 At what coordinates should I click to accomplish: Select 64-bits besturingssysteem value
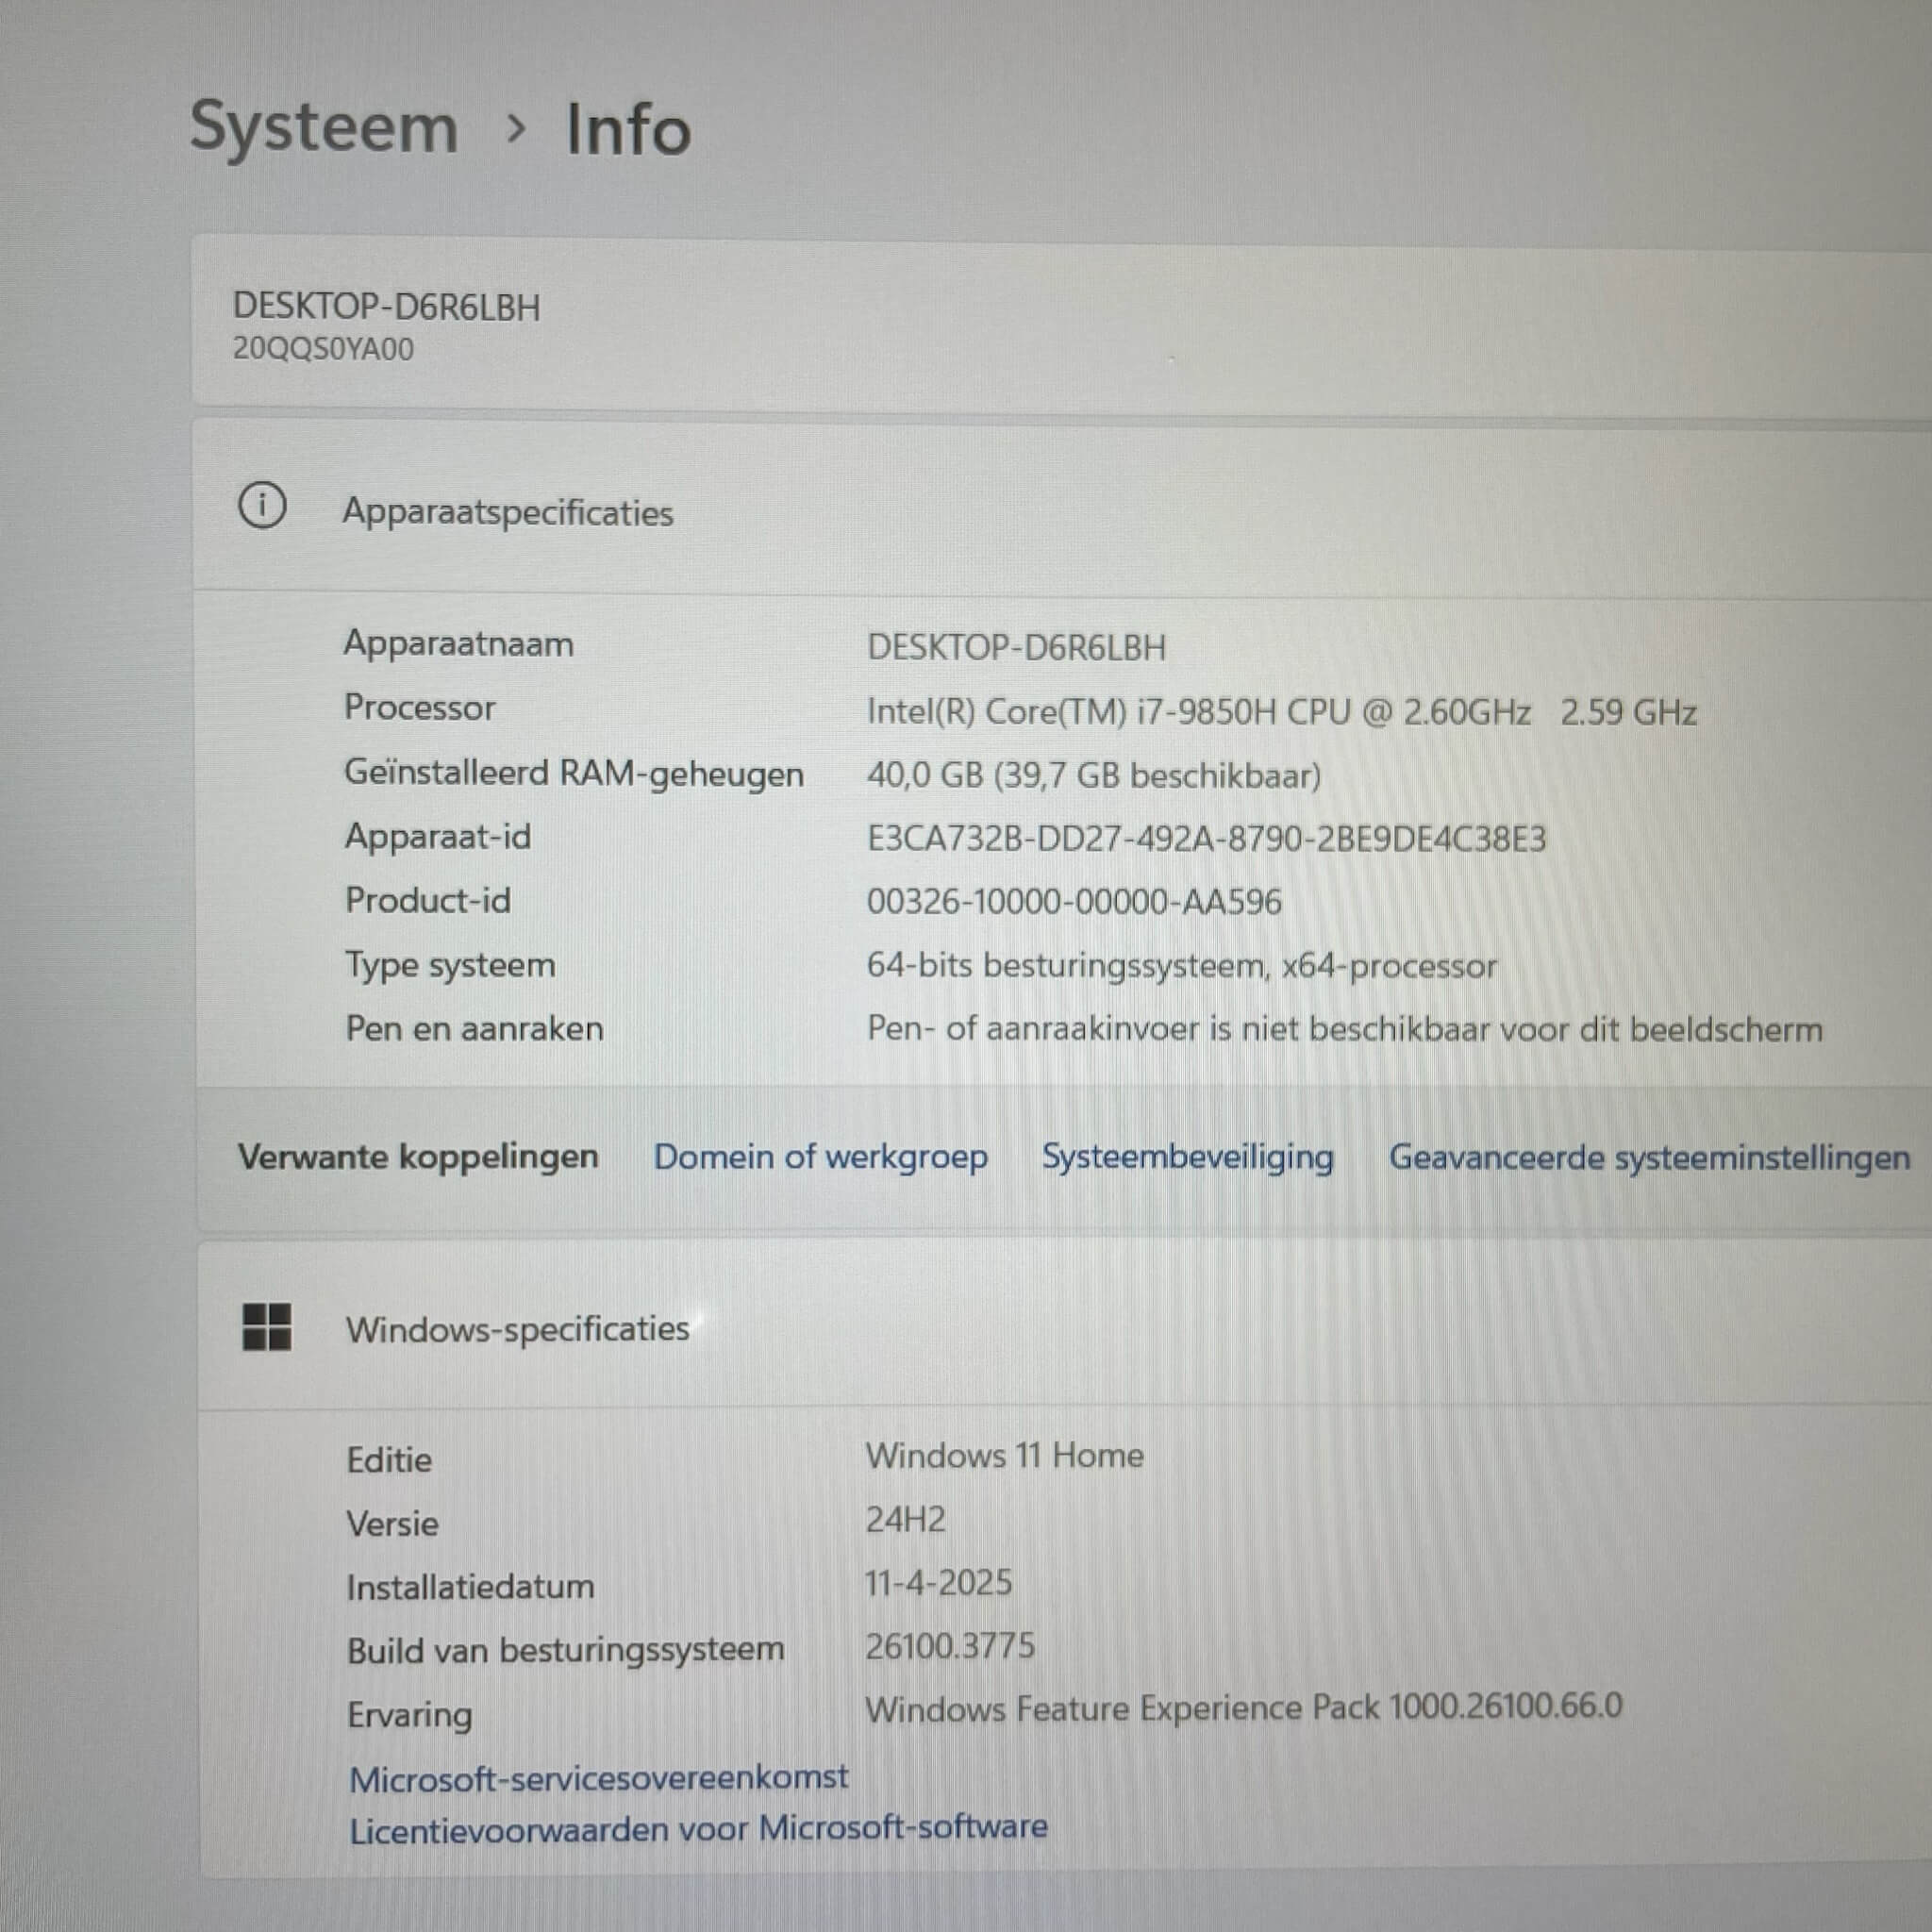click(1182, 966)
